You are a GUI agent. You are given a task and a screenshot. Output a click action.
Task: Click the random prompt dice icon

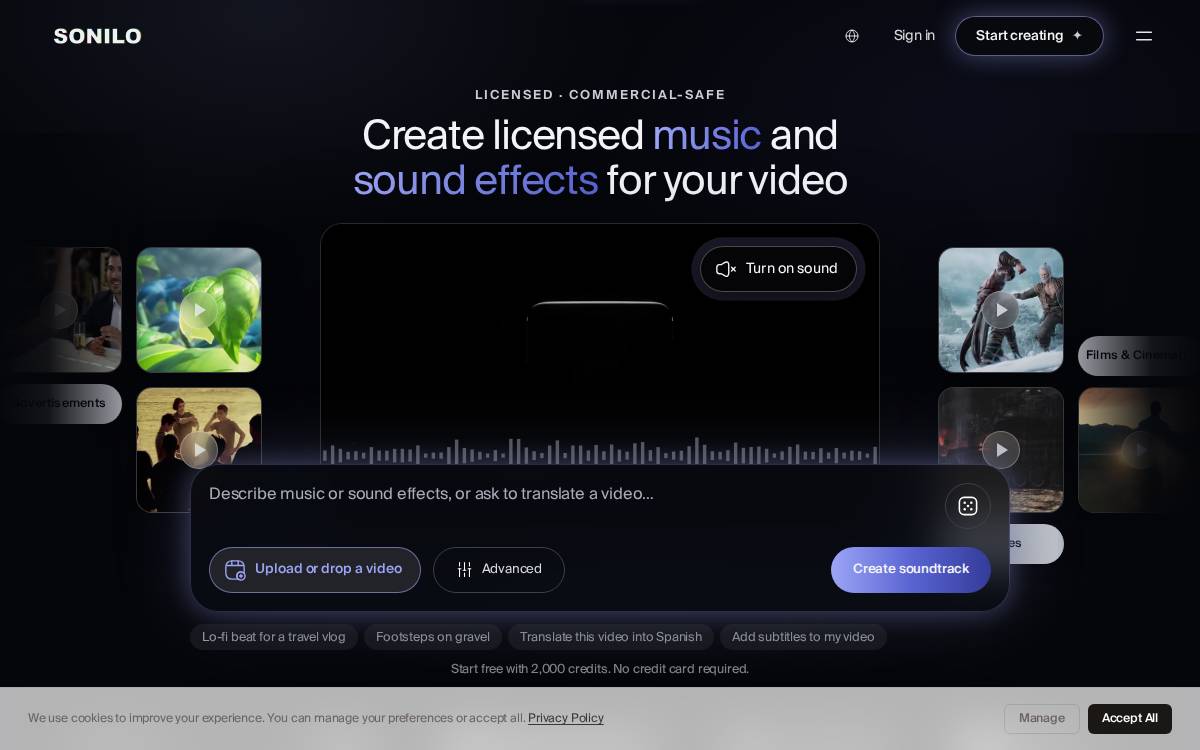pos(968,506)
